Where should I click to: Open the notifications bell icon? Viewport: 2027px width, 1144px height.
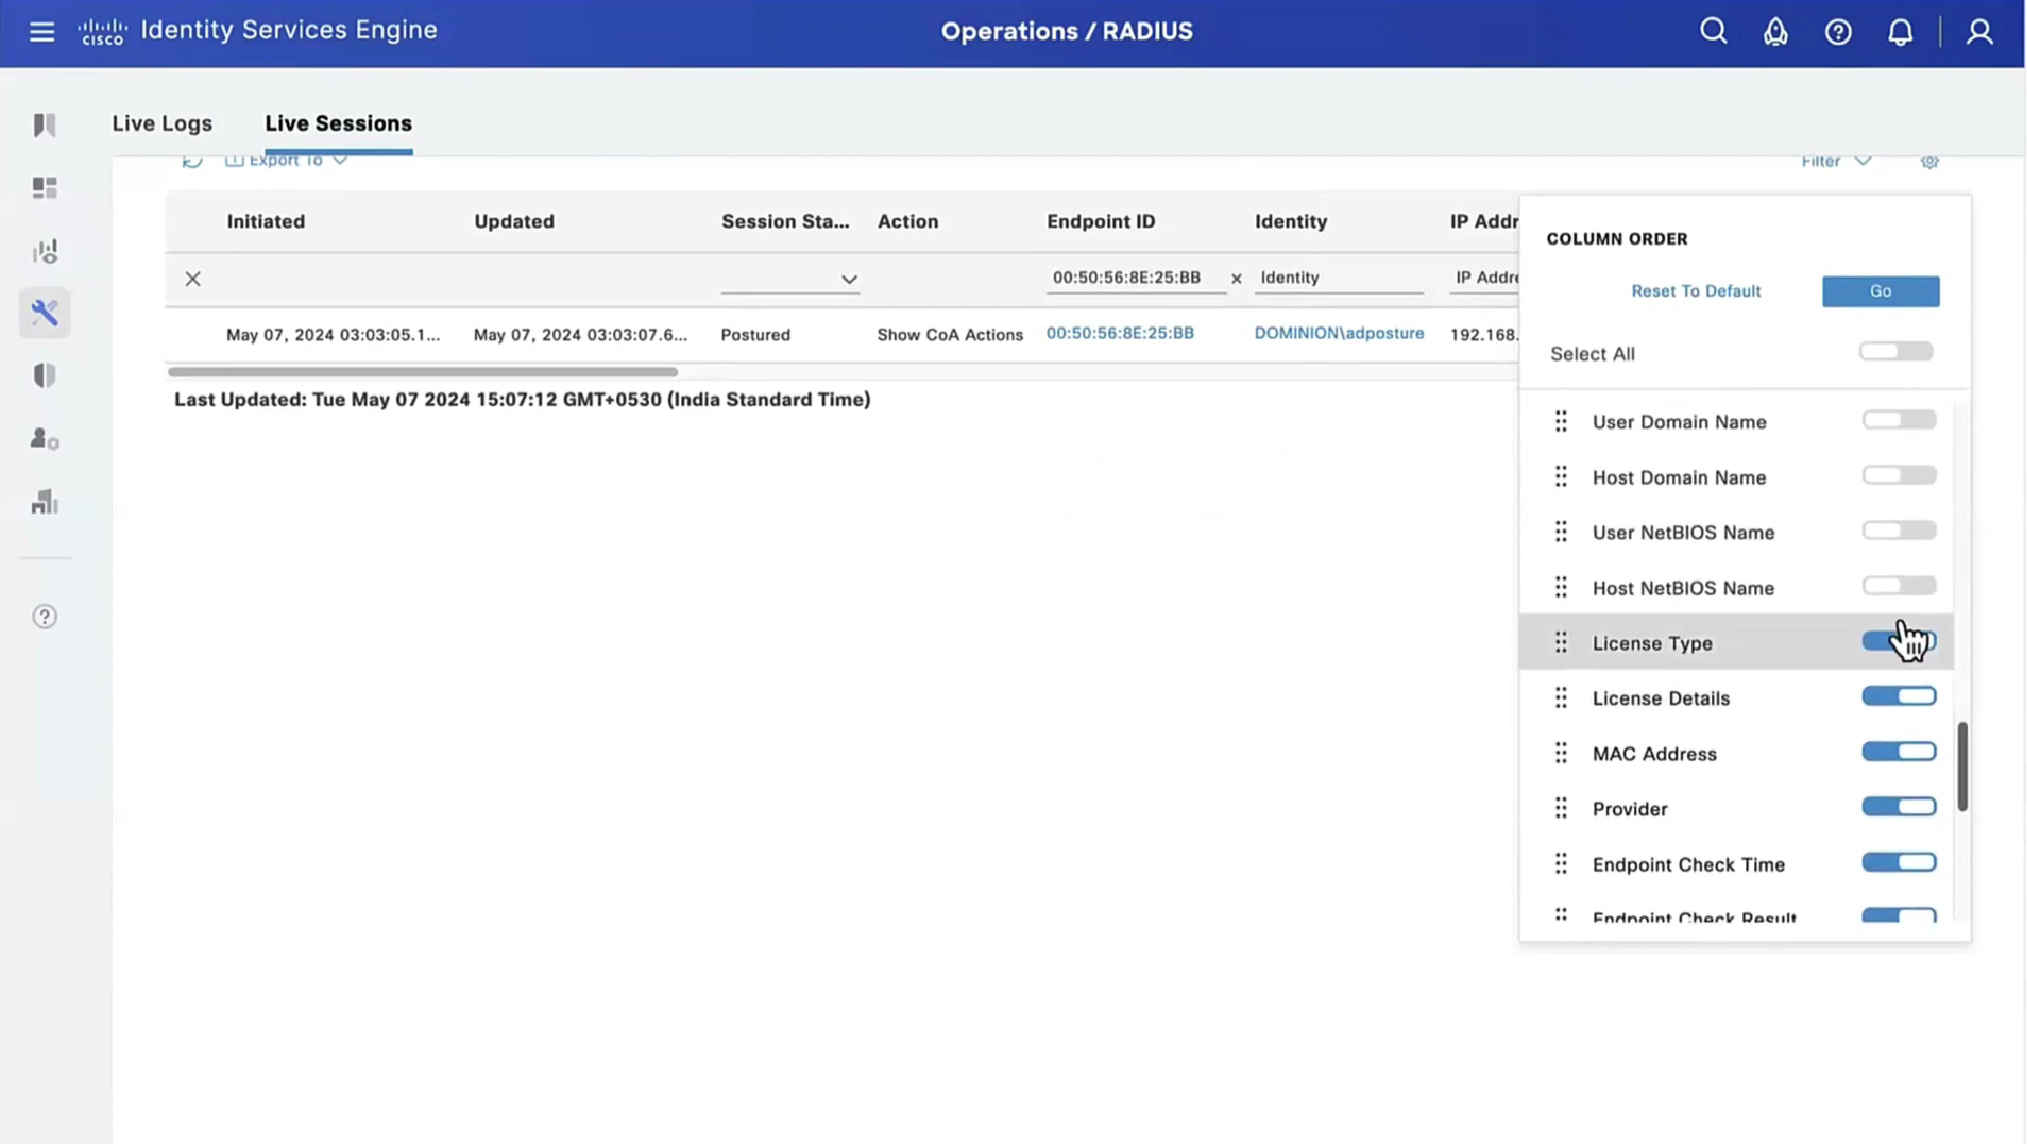tap(1900, 32)
